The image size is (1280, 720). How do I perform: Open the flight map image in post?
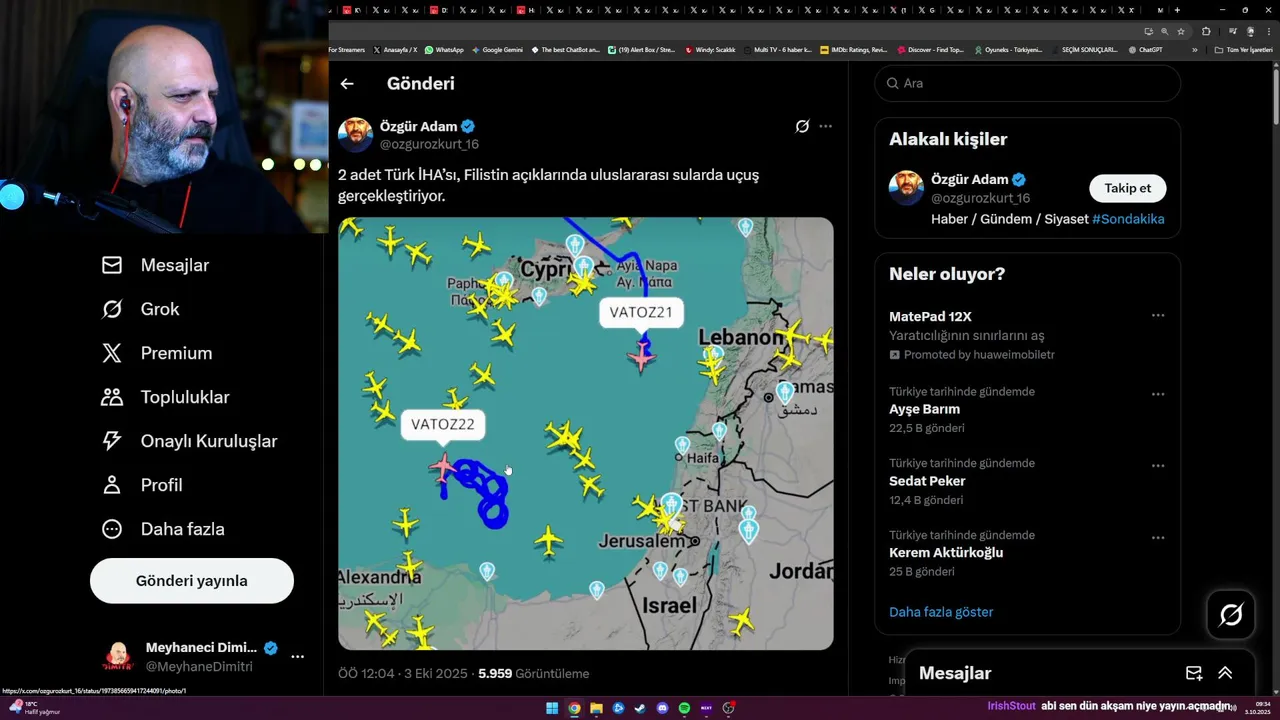click(585, 433)
